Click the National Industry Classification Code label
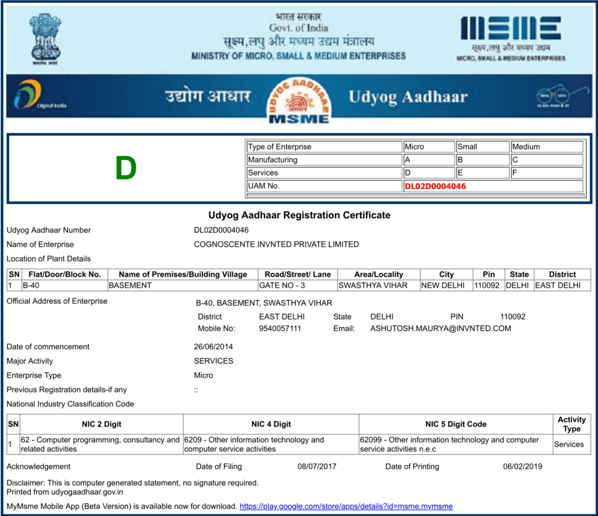 pyautogui.click(x=70, y=404)
